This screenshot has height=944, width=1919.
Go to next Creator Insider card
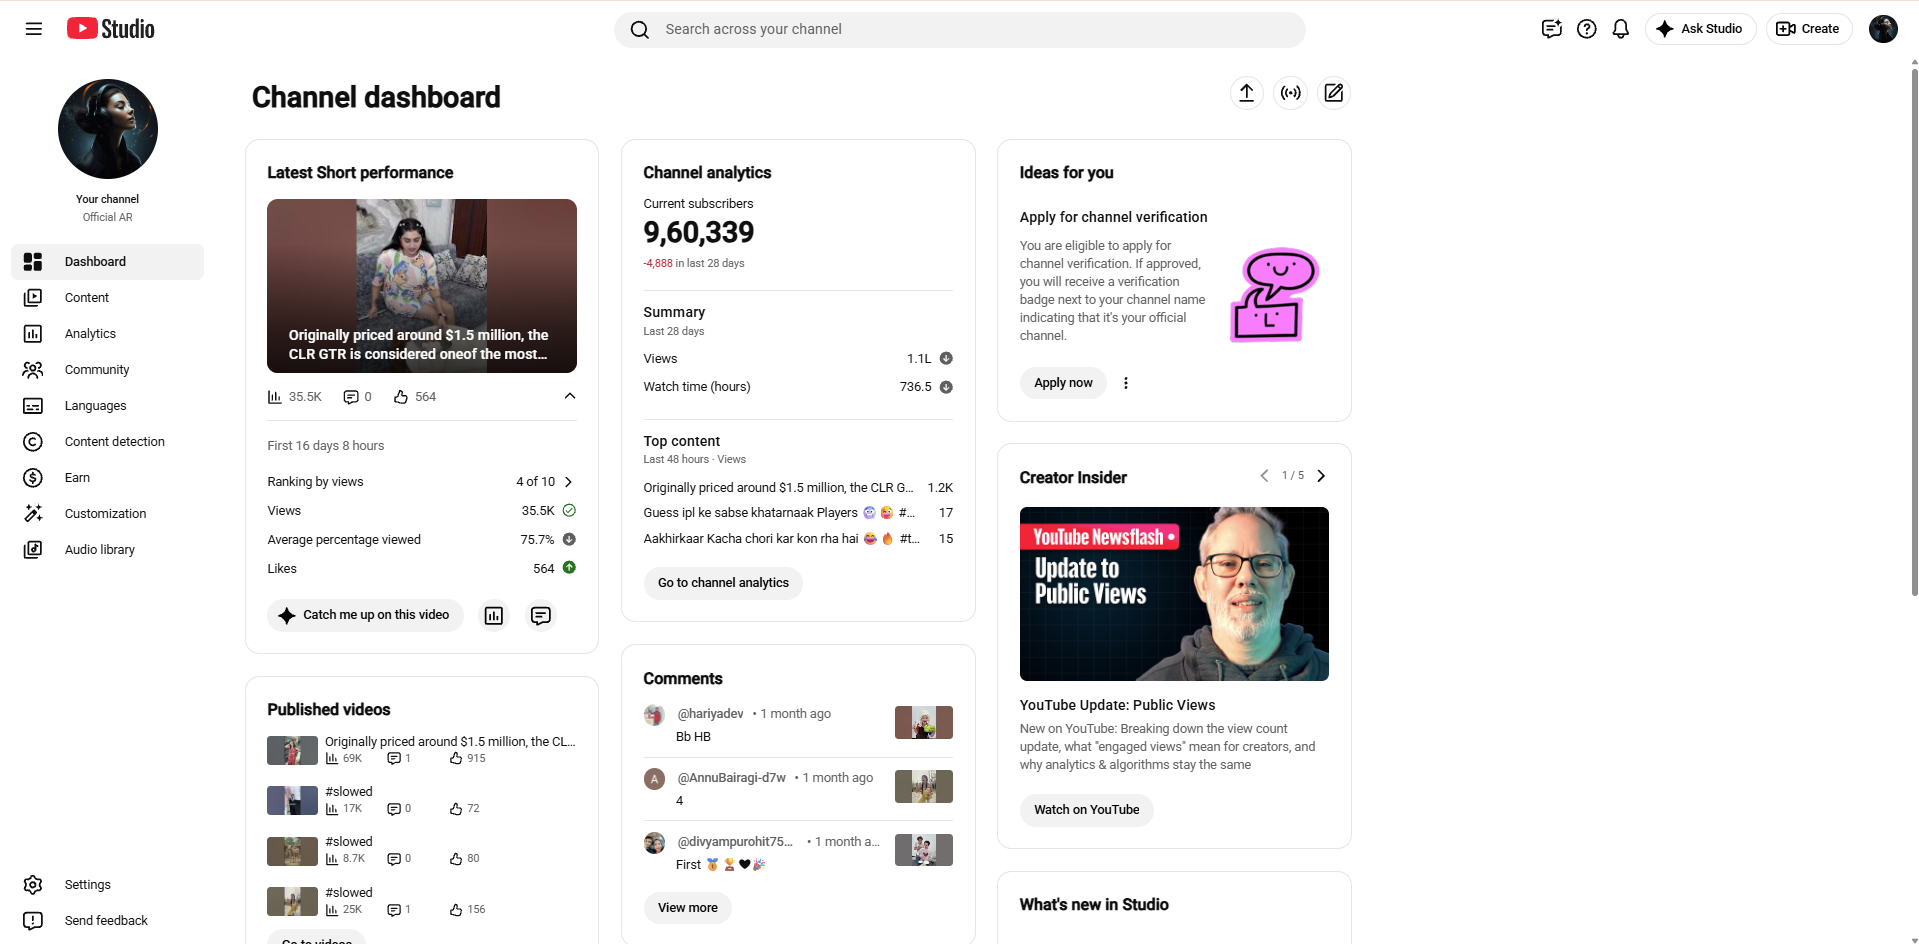(x=1321, y=476)
